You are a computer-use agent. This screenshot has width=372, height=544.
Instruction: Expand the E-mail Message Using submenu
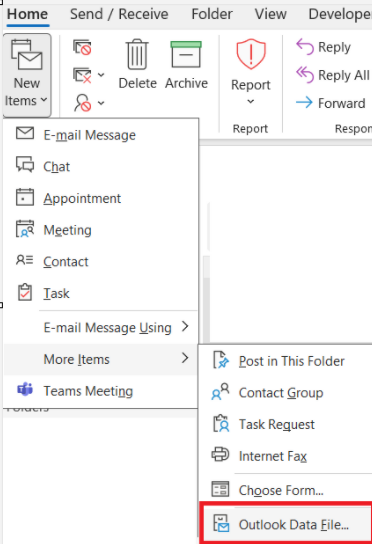click(101, 327)
